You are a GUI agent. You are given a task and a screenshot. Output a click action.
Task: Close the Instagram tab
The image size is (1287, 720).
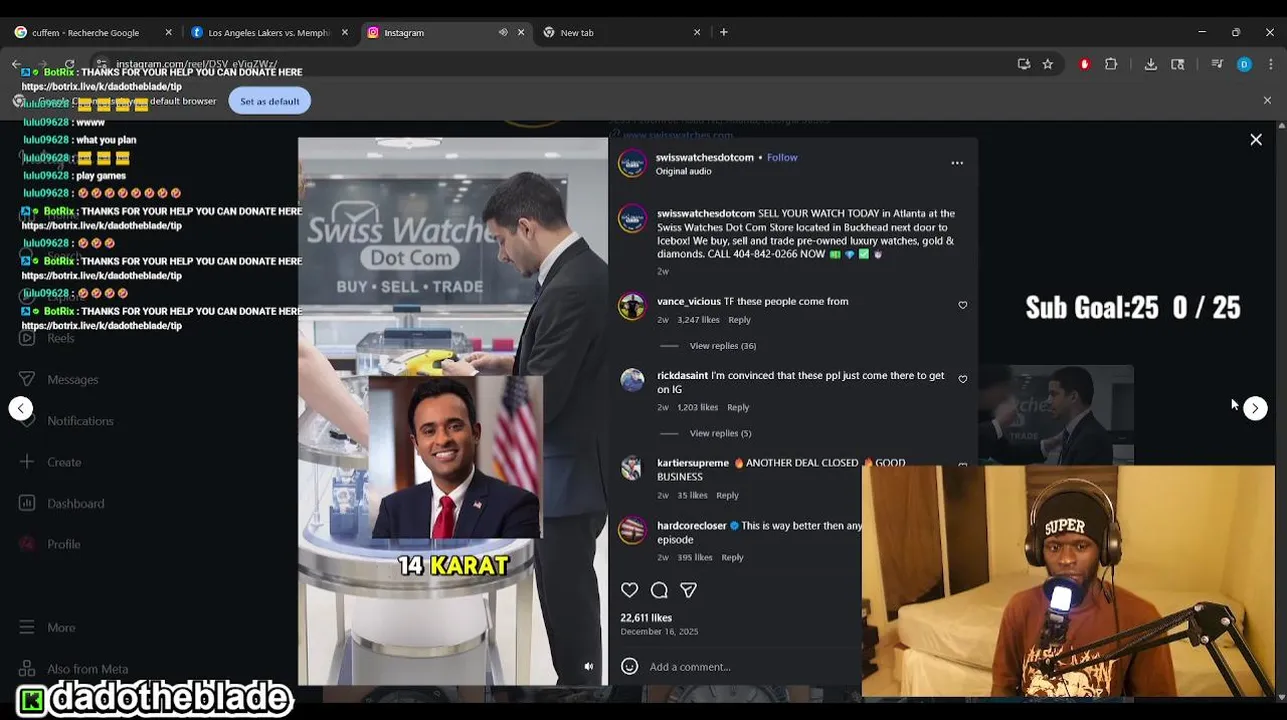click(x=521, y=32)
